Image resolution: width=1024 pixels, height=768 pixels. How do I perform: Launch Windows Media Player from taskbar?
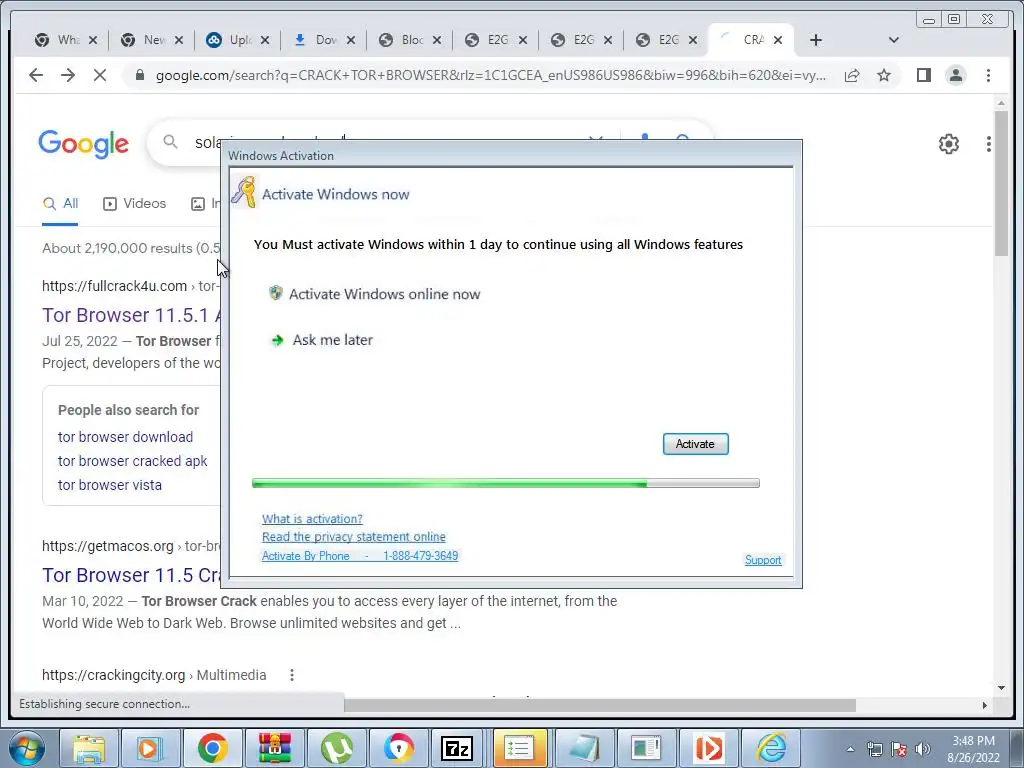[150, 748]
